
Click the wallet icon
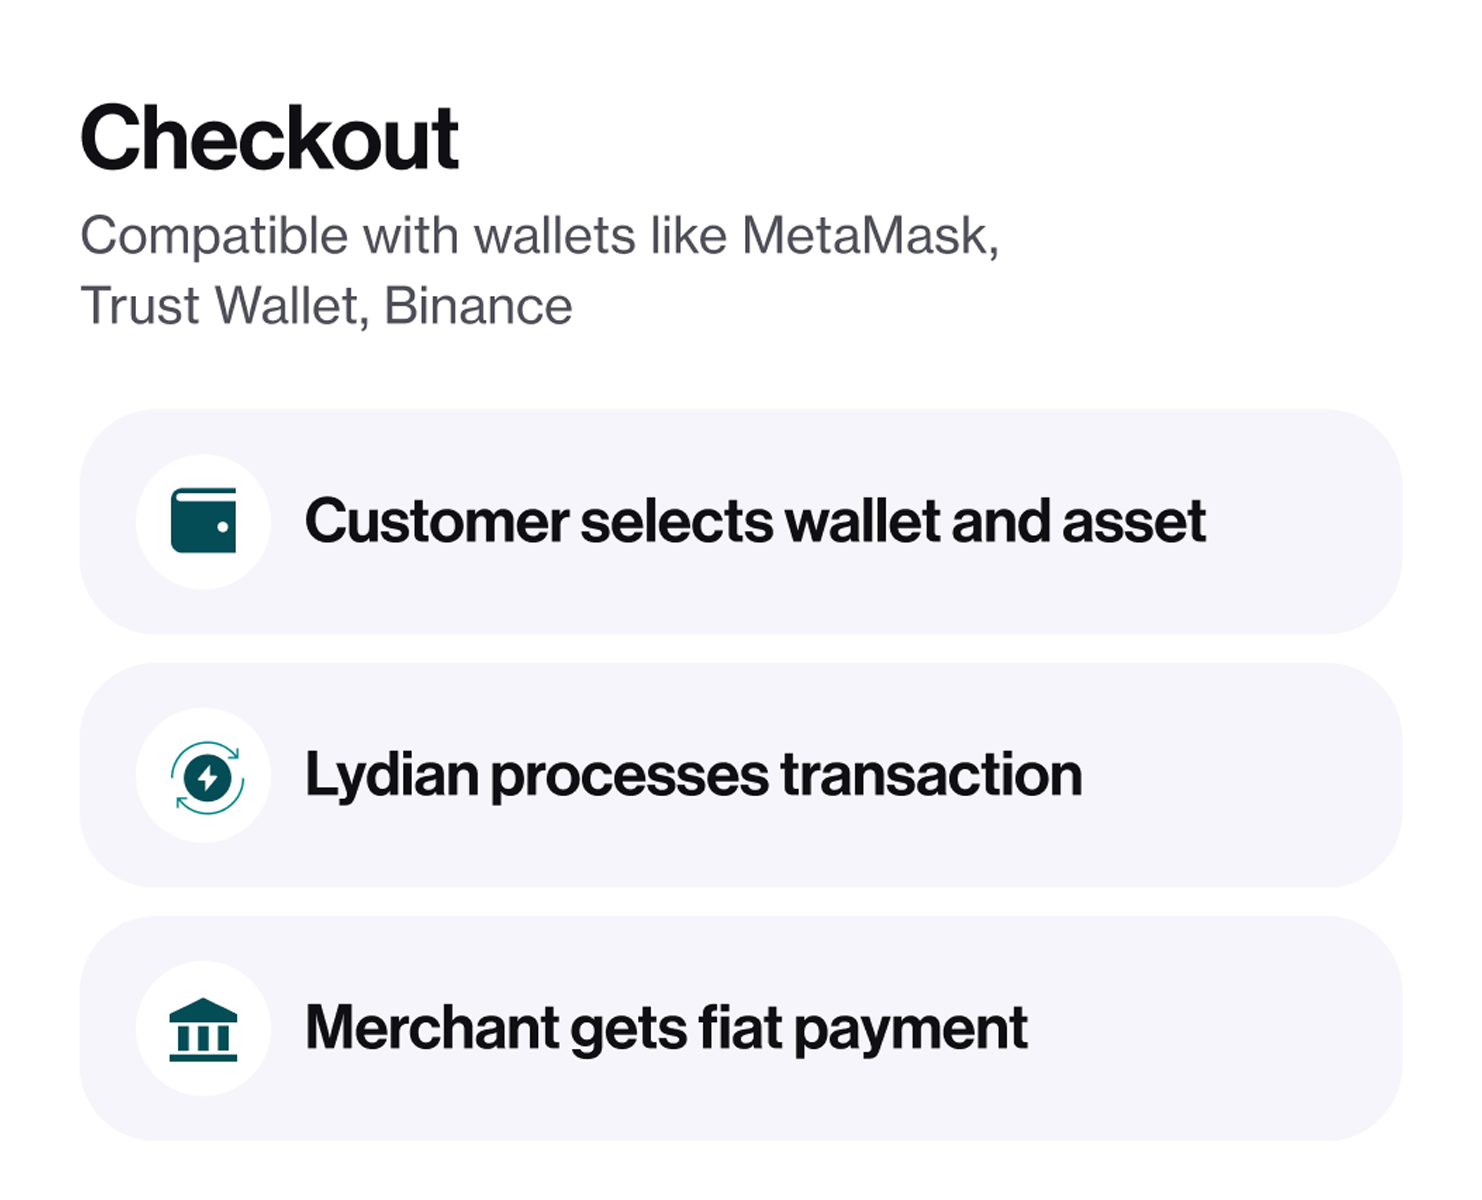203,521
